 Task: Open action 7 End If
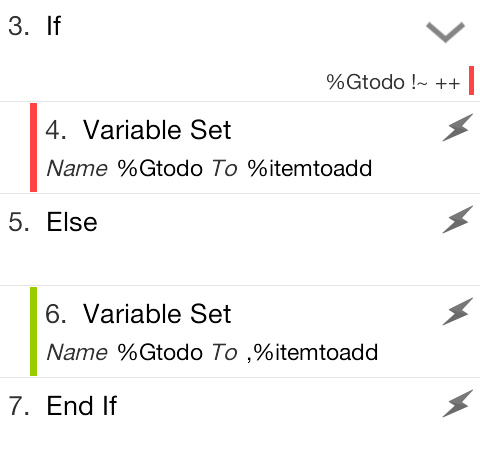(x=82, y=406)
